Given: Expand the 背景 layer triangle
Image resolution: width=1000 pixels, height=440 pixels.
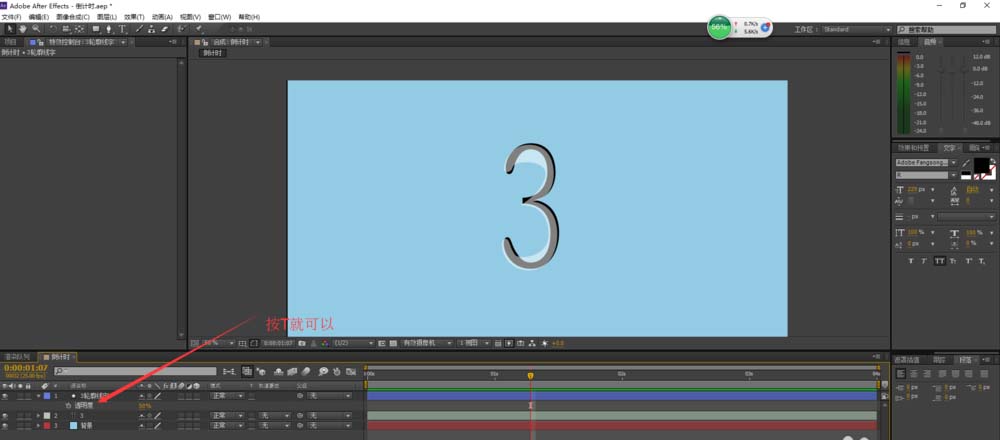Looking at the screenshot, I should click(38, 425).
